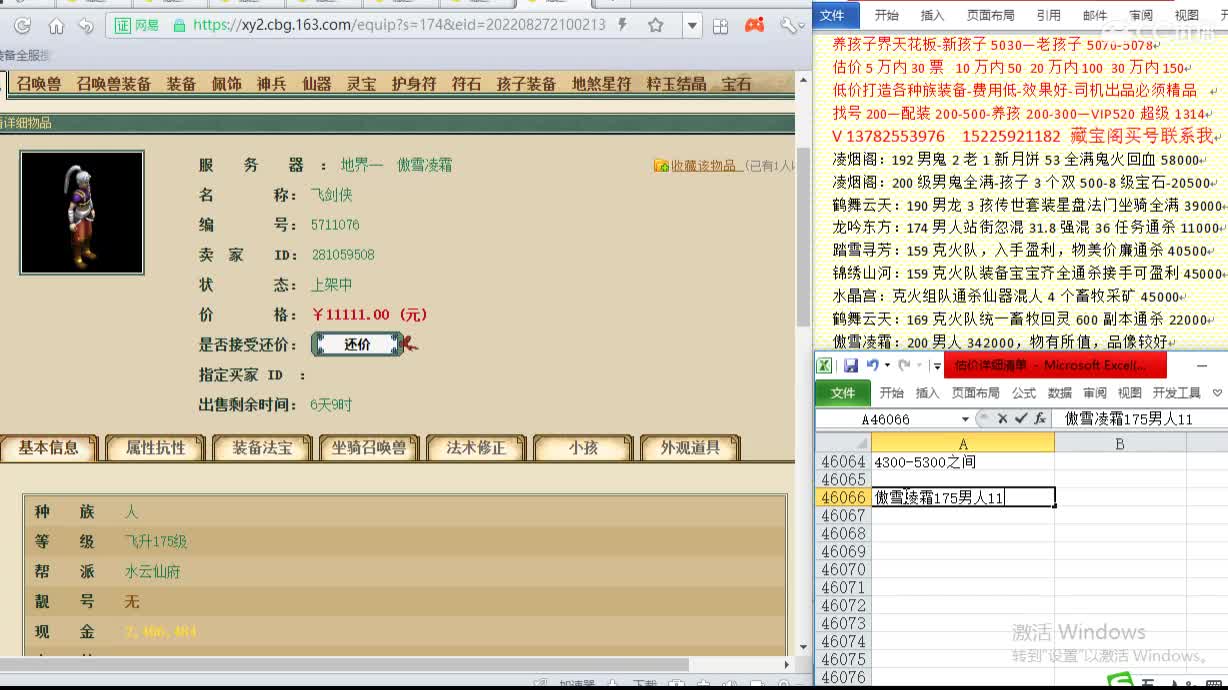Click the lightning speed-mode icon in address bar
The image size is (1228, 690).
(624, 25)
